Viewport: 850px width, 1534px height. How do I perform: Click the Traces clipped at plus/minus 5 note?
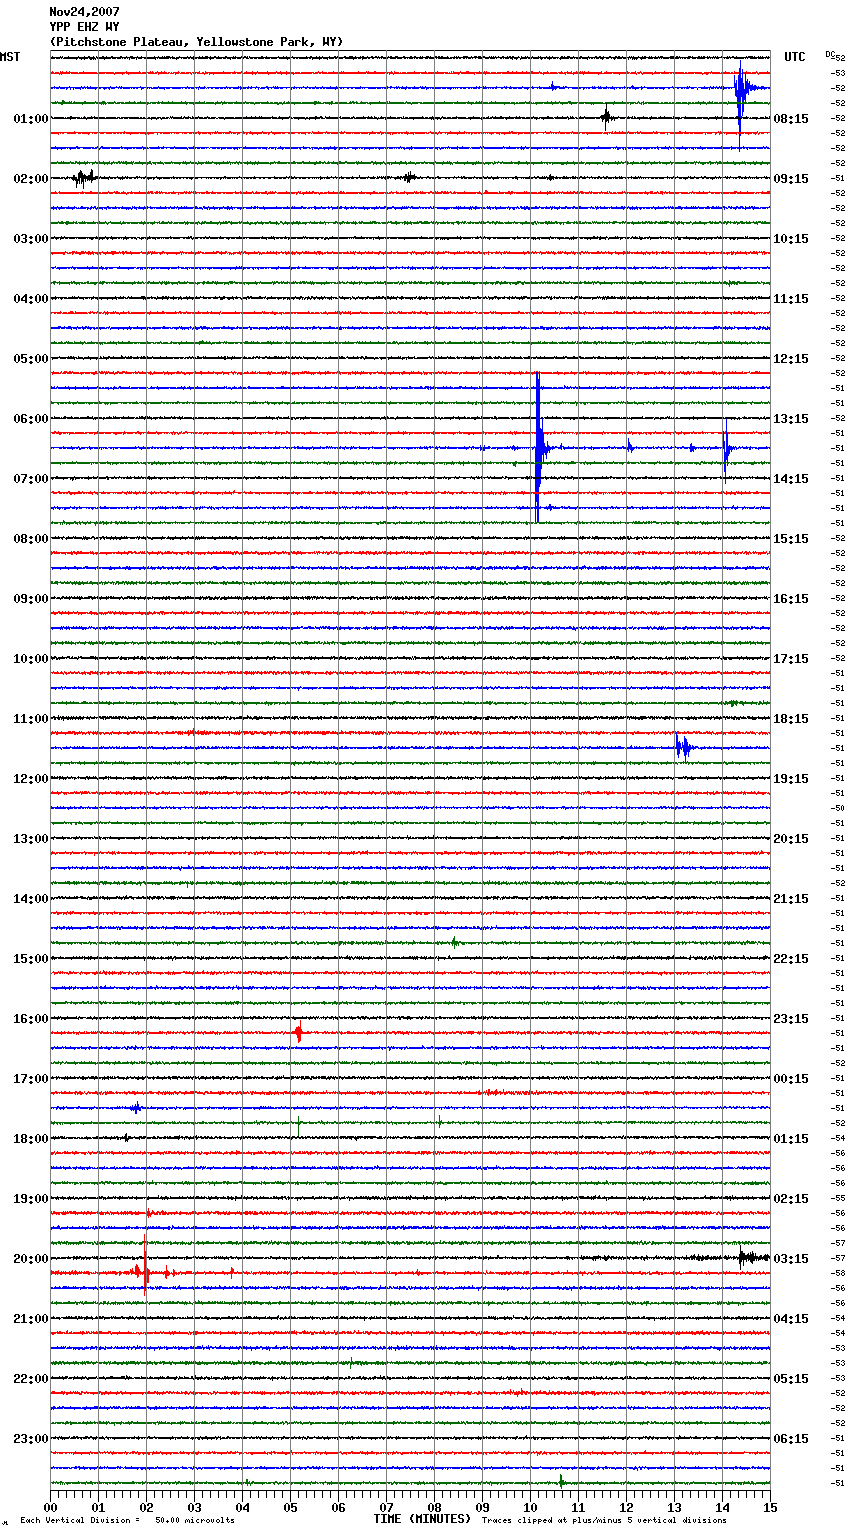pyautogui.click(x=604, y=1521)
